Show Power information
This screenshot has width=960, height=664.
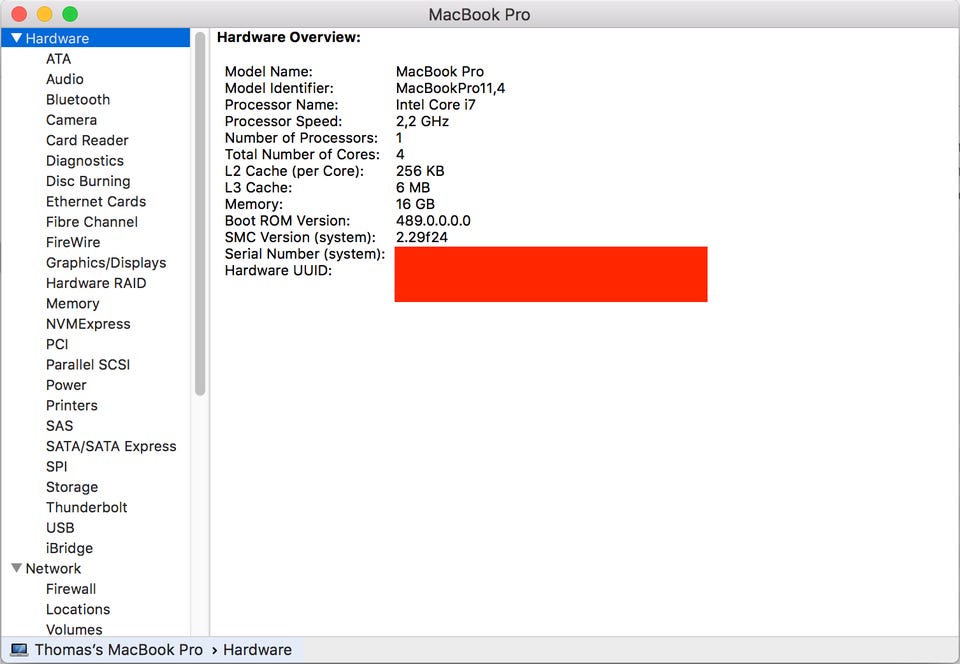click(66, 385)
